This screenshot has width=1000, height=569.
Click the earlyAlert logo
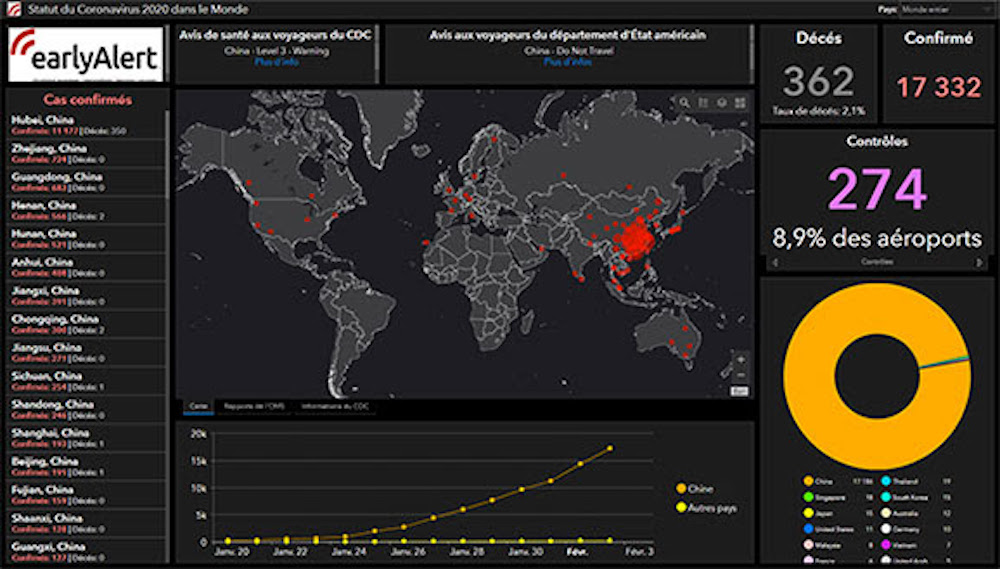(85, 55)
